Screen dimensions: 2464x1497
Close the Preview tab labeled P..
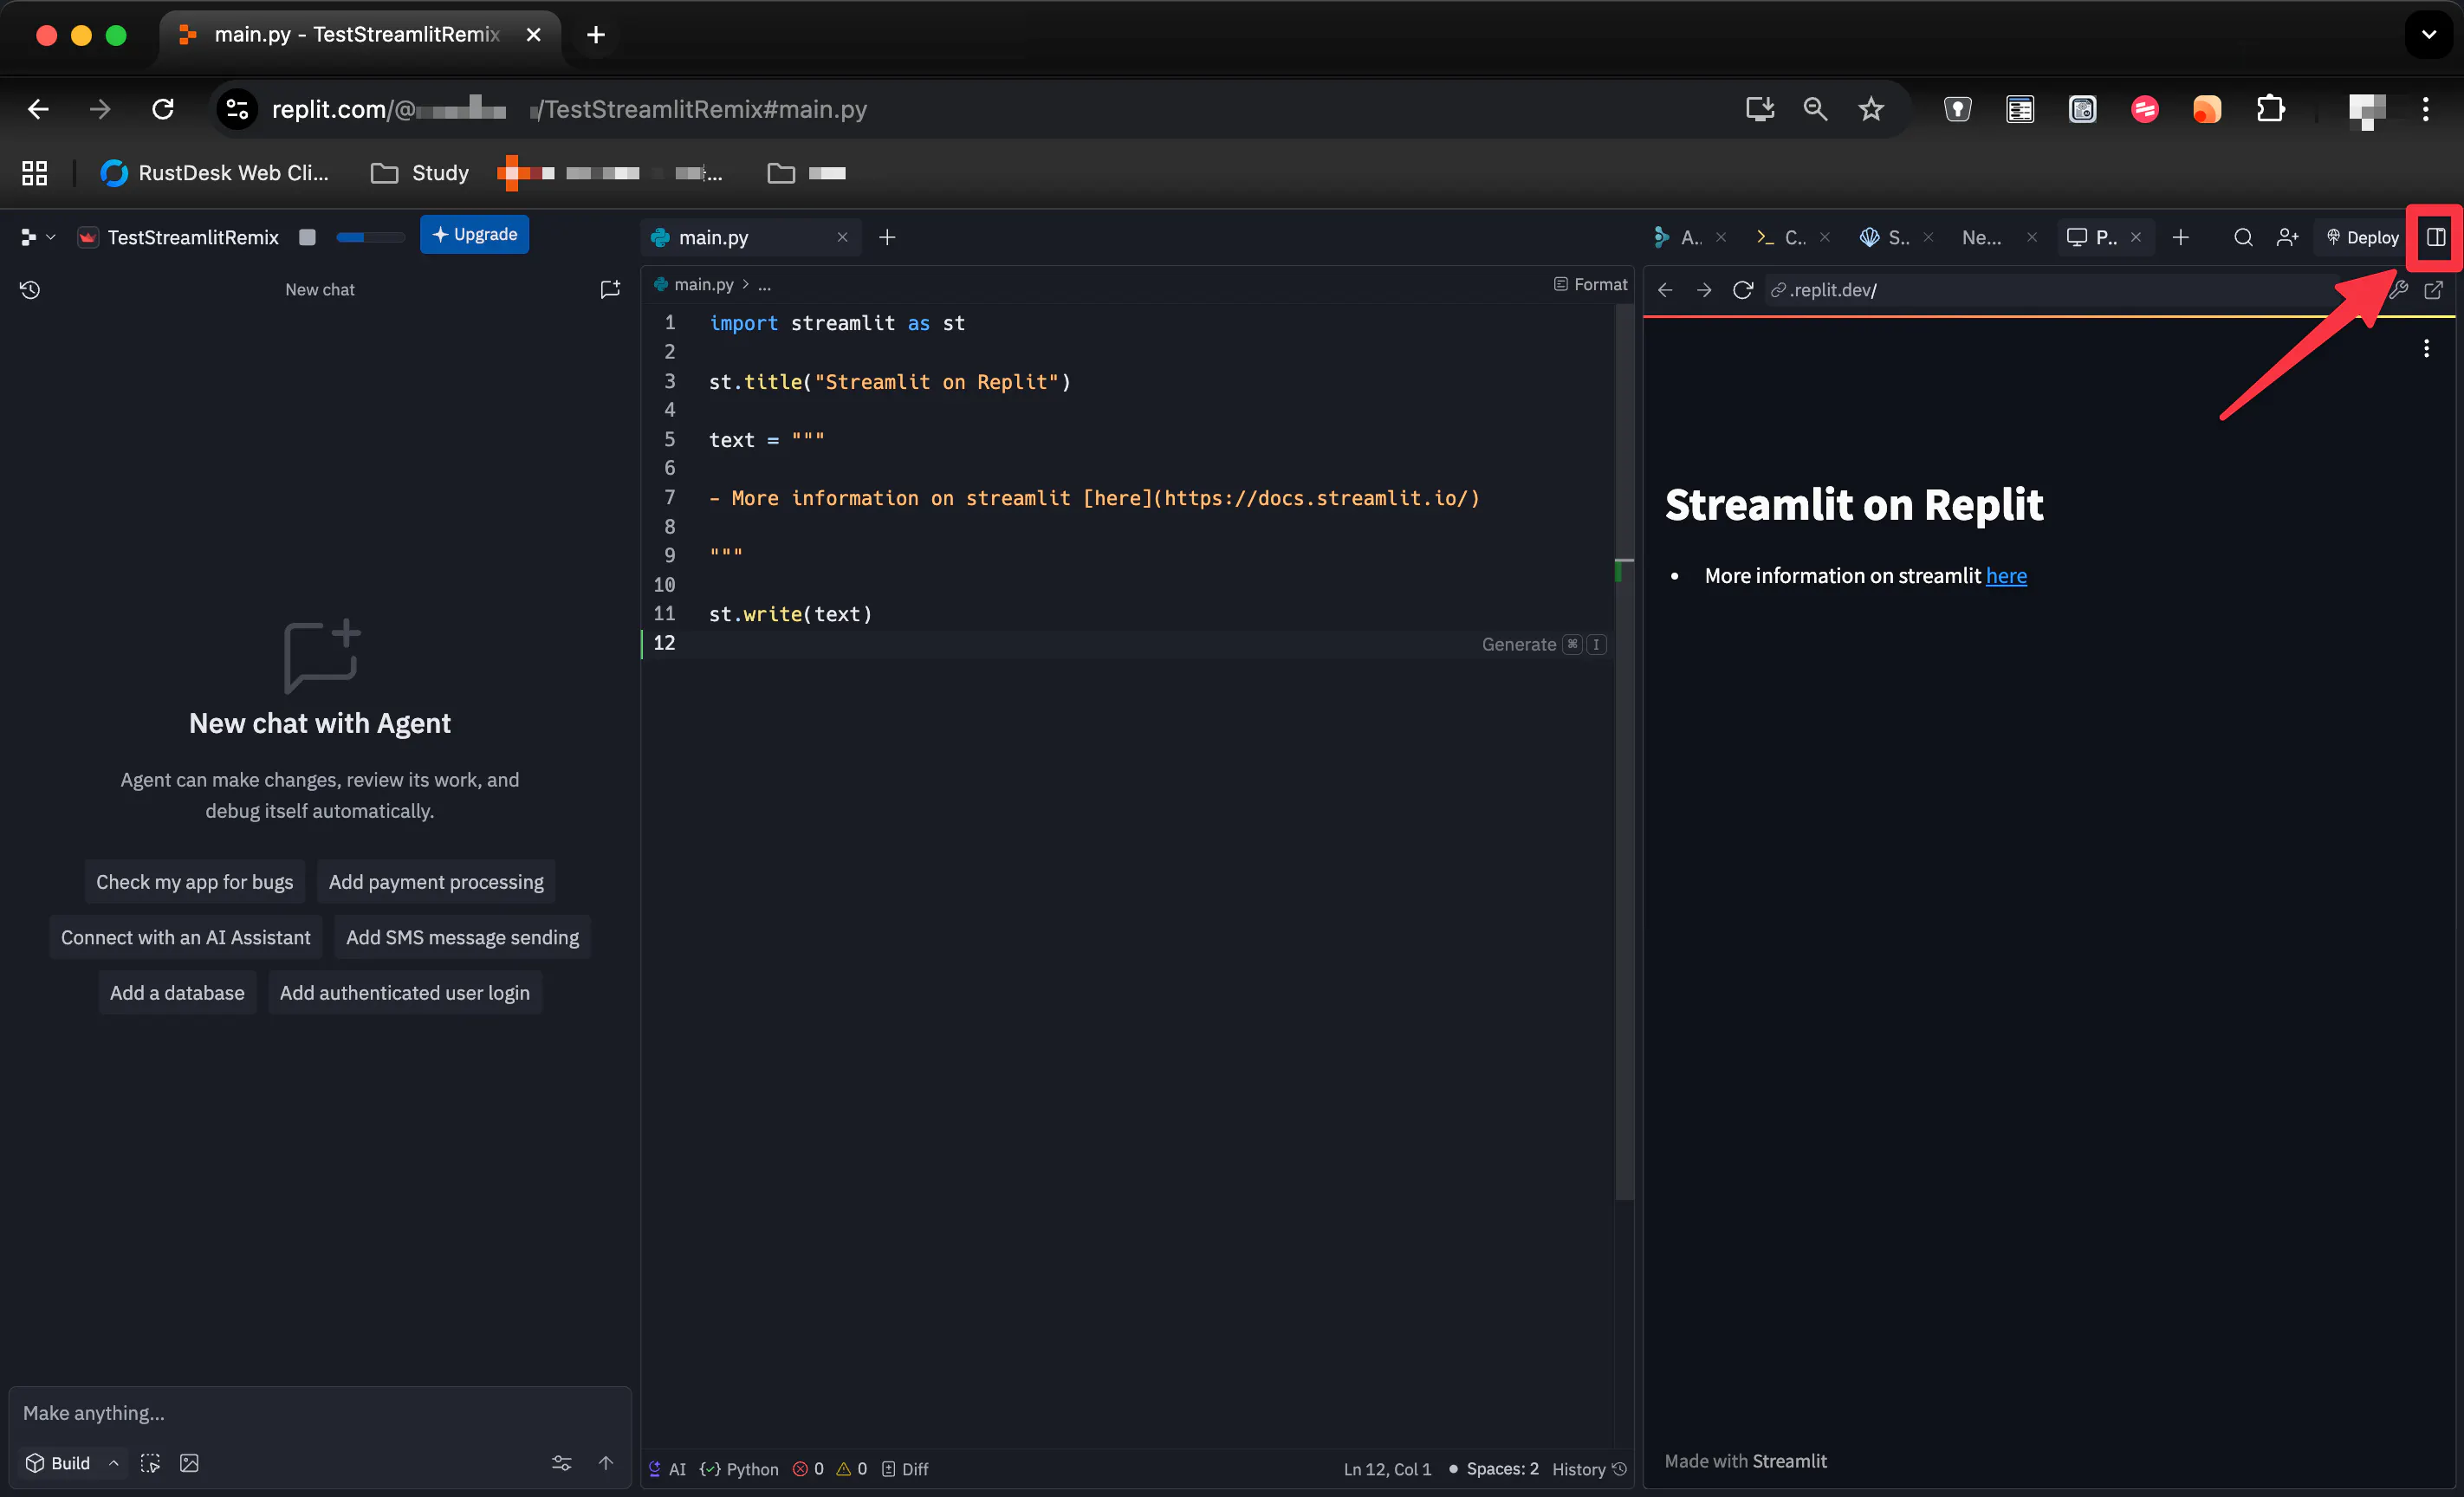pos(2136,237)
